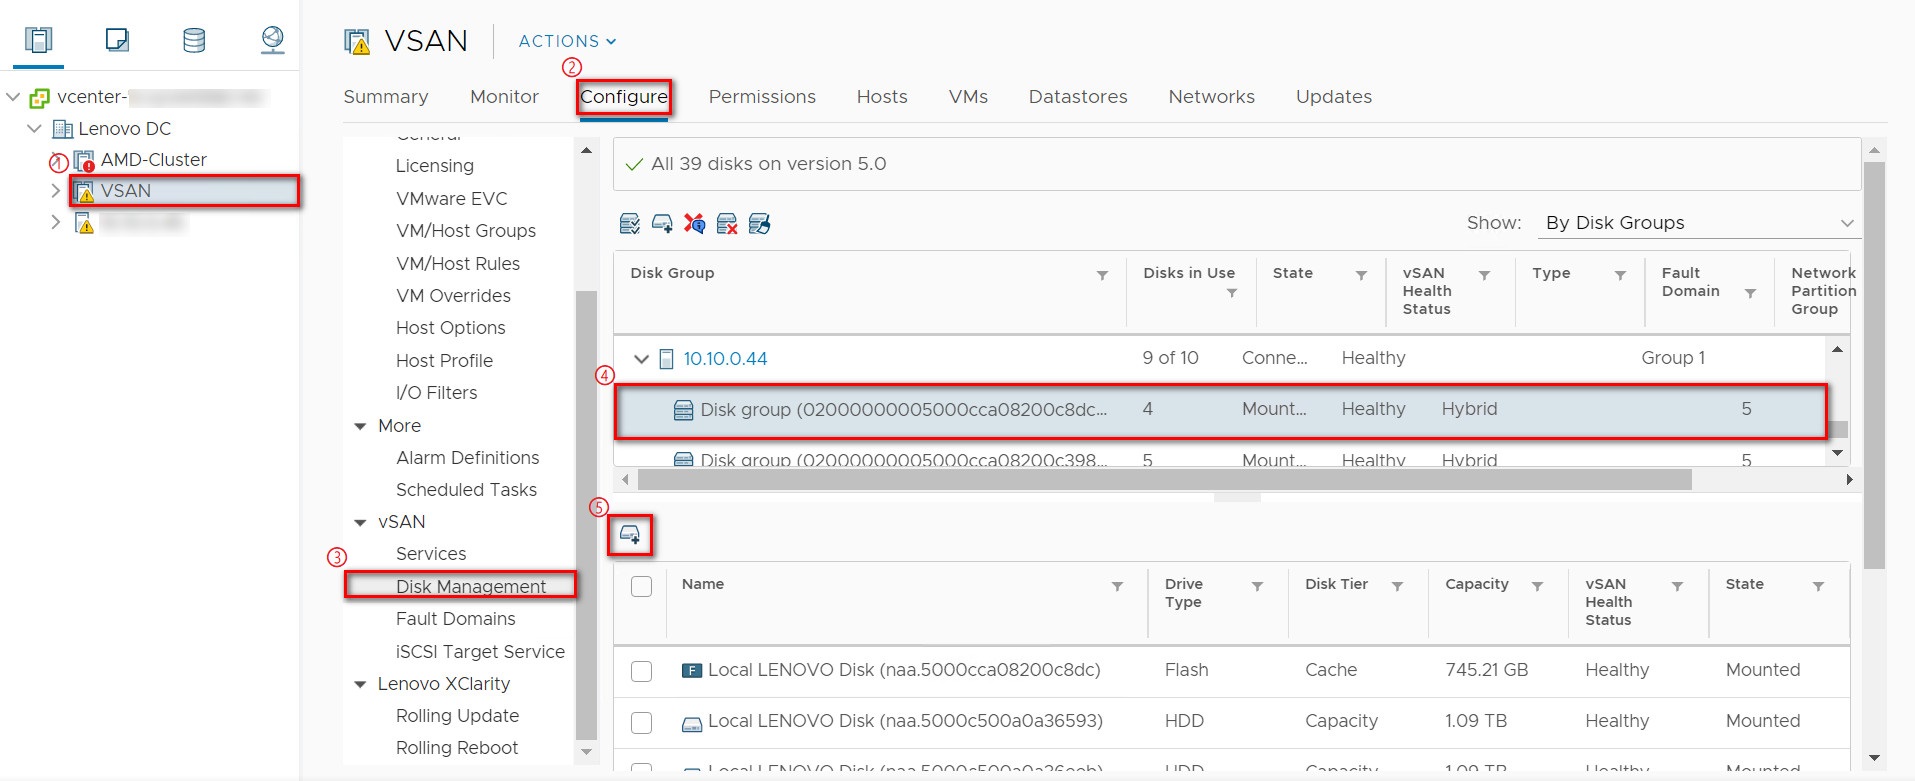Open the ACTIONS dropdown menu
The height and width of the screenshot is (781, 1915).
point(567,41)
